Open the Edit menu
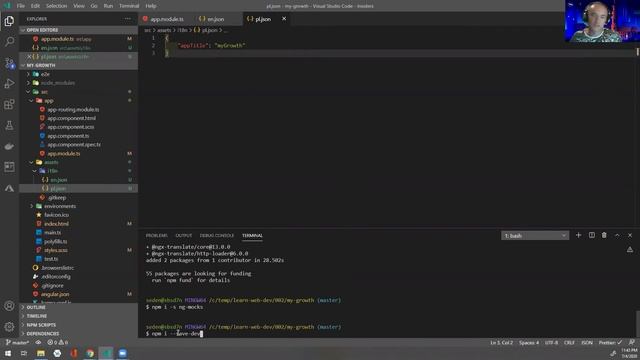Viewport: 640px width, 360px height. 36,6
